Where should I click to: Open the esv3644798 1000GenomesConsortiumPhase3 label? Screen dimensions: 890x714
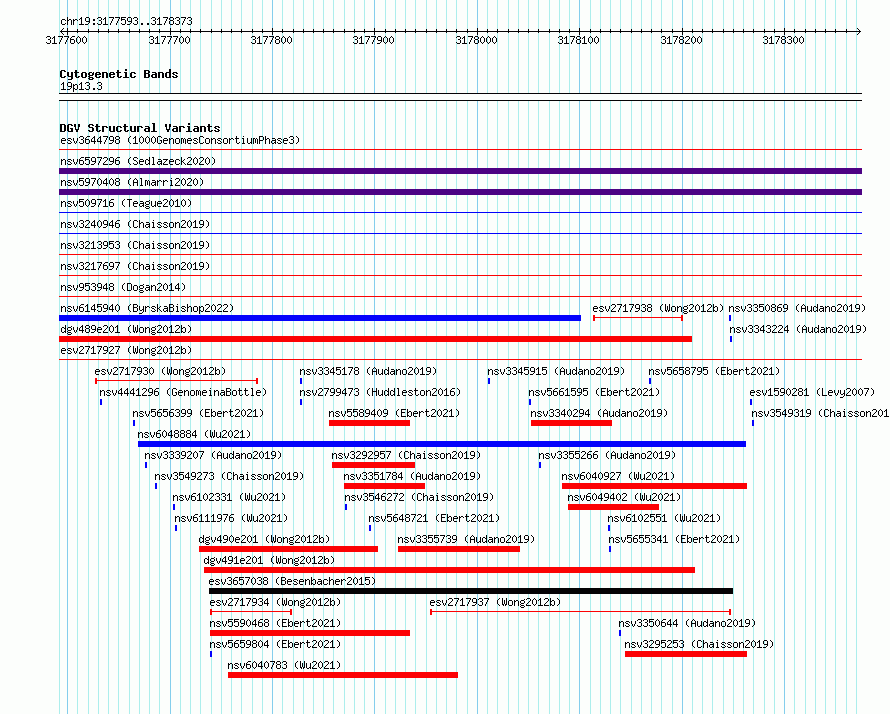coord(179,140)
